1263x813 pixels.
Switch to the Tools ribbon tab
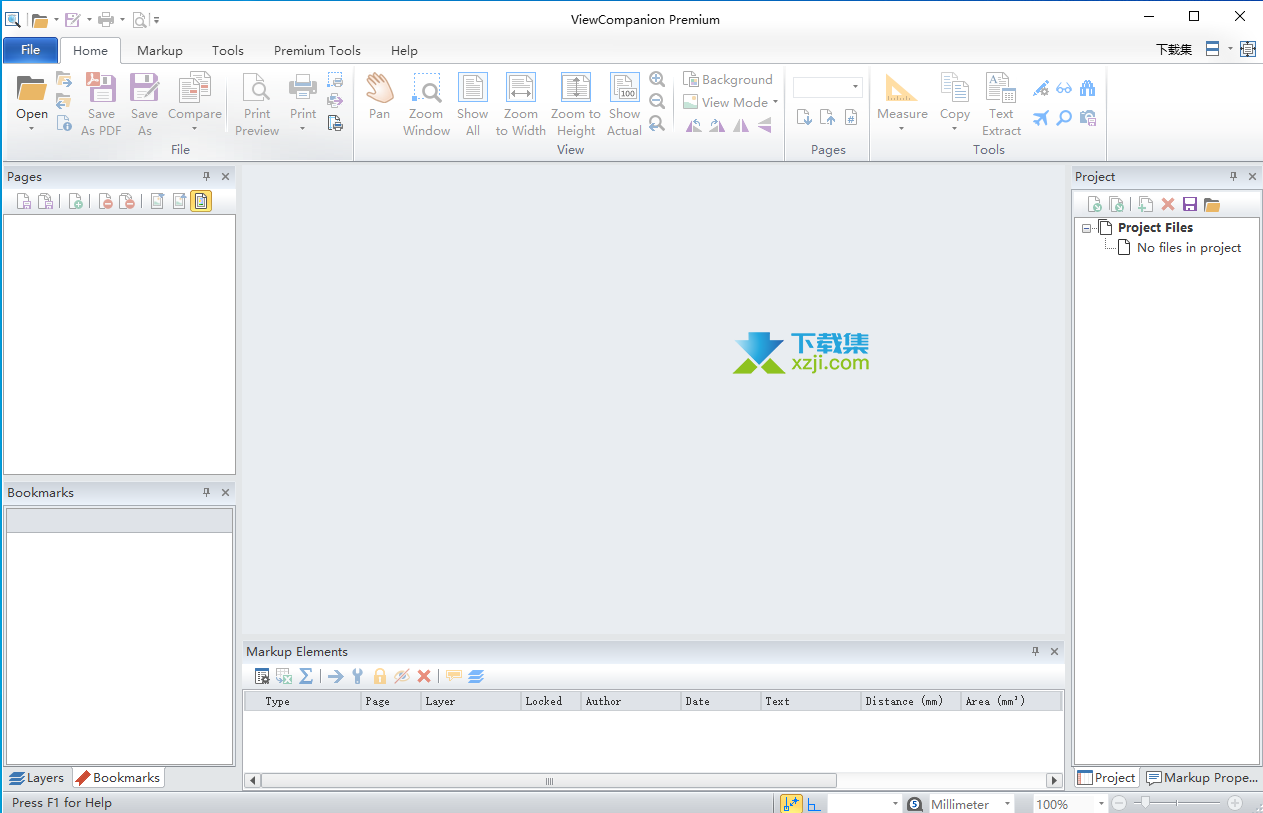point(228,50)
